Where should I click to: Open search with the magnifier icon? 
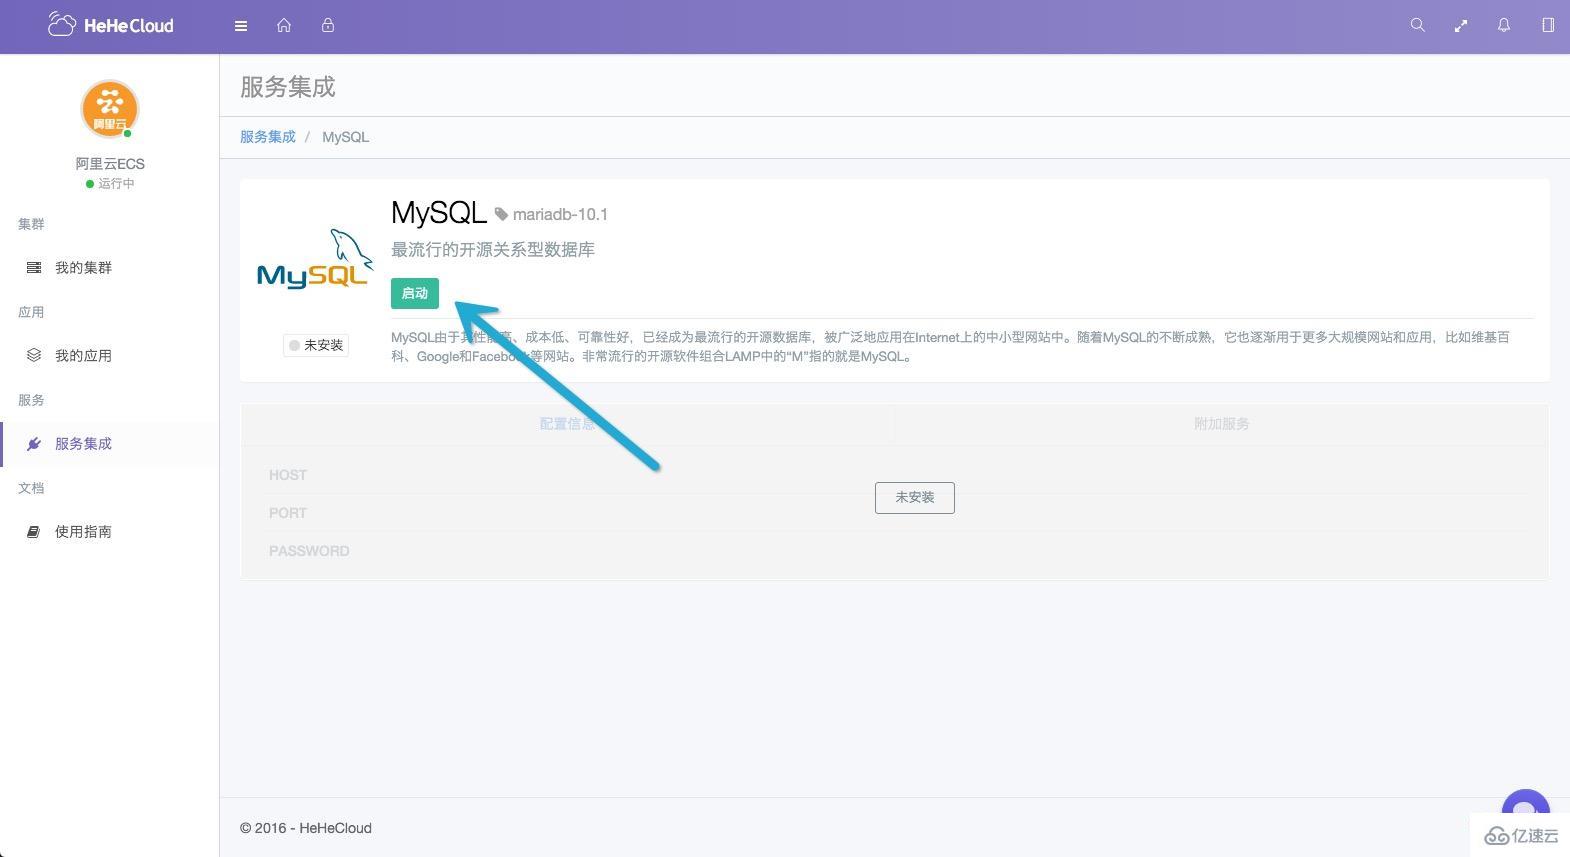coord(1417,25)
